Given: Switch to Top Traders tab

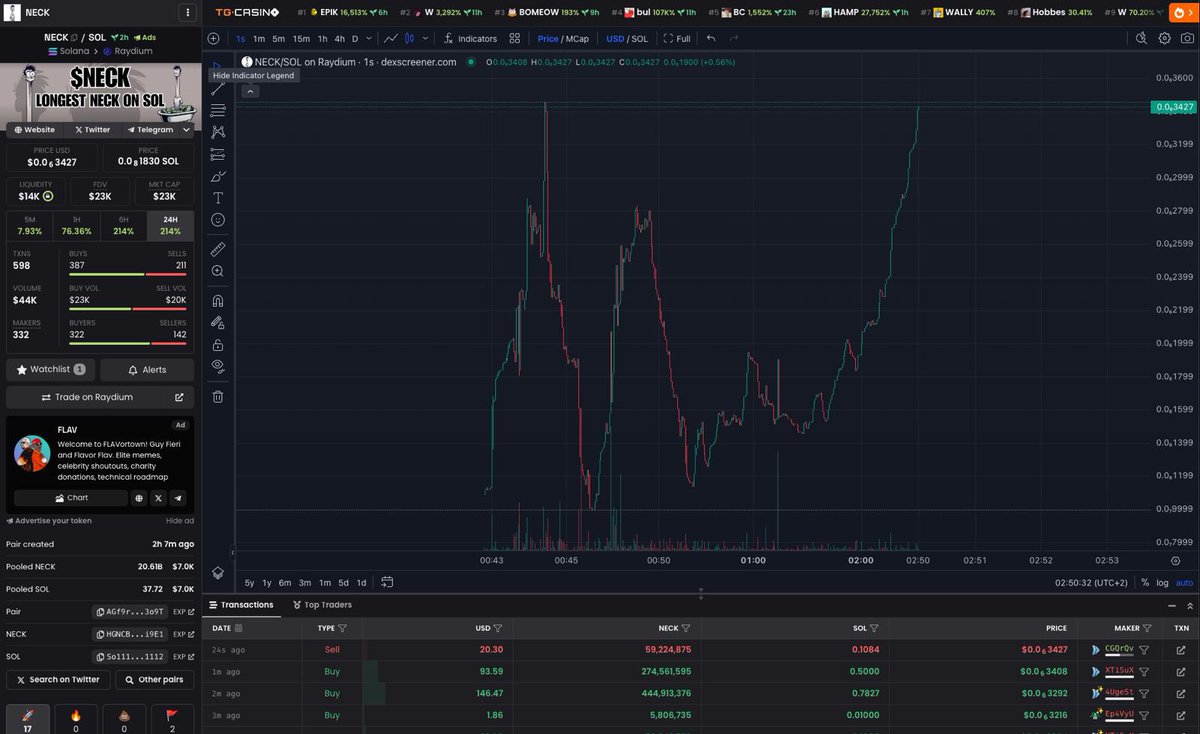Looking at the screenshot, I should click(322, 605).
